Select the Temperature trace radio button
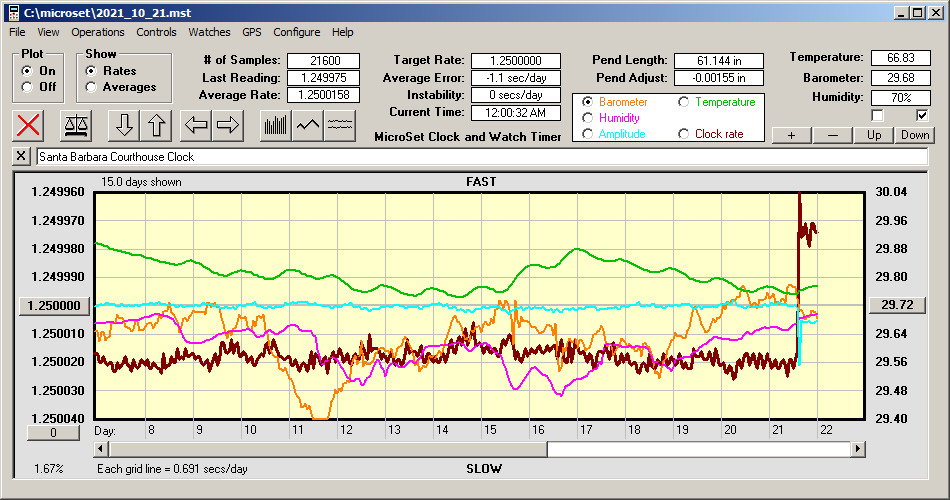 [x=683, y=102]
